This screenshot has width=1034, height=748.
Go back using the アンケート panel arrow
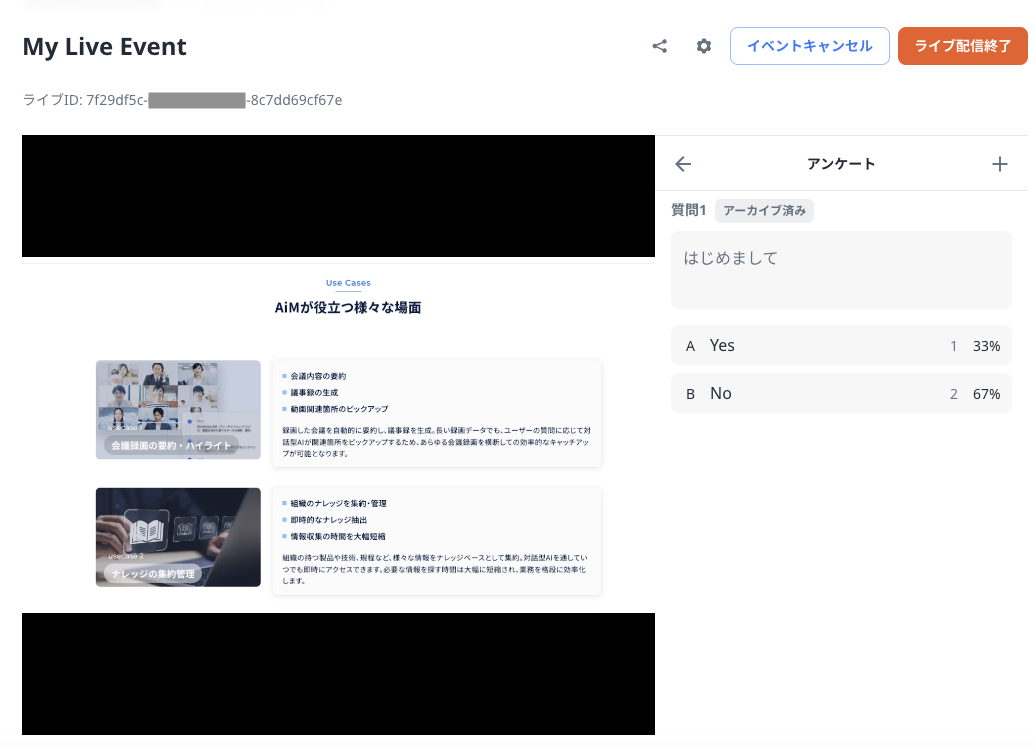pyautogui.click(x=683, y=164)
